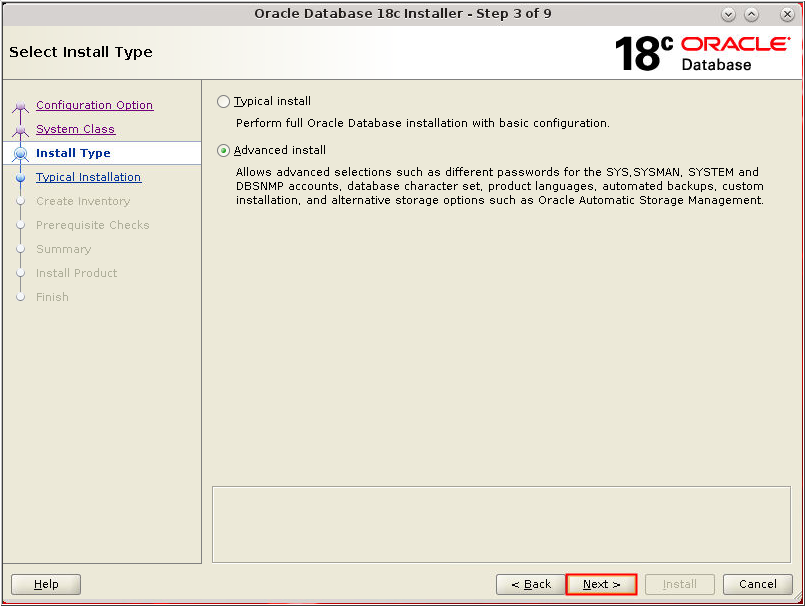
Task: Select the Advanced install option
Action: (222, 150)
